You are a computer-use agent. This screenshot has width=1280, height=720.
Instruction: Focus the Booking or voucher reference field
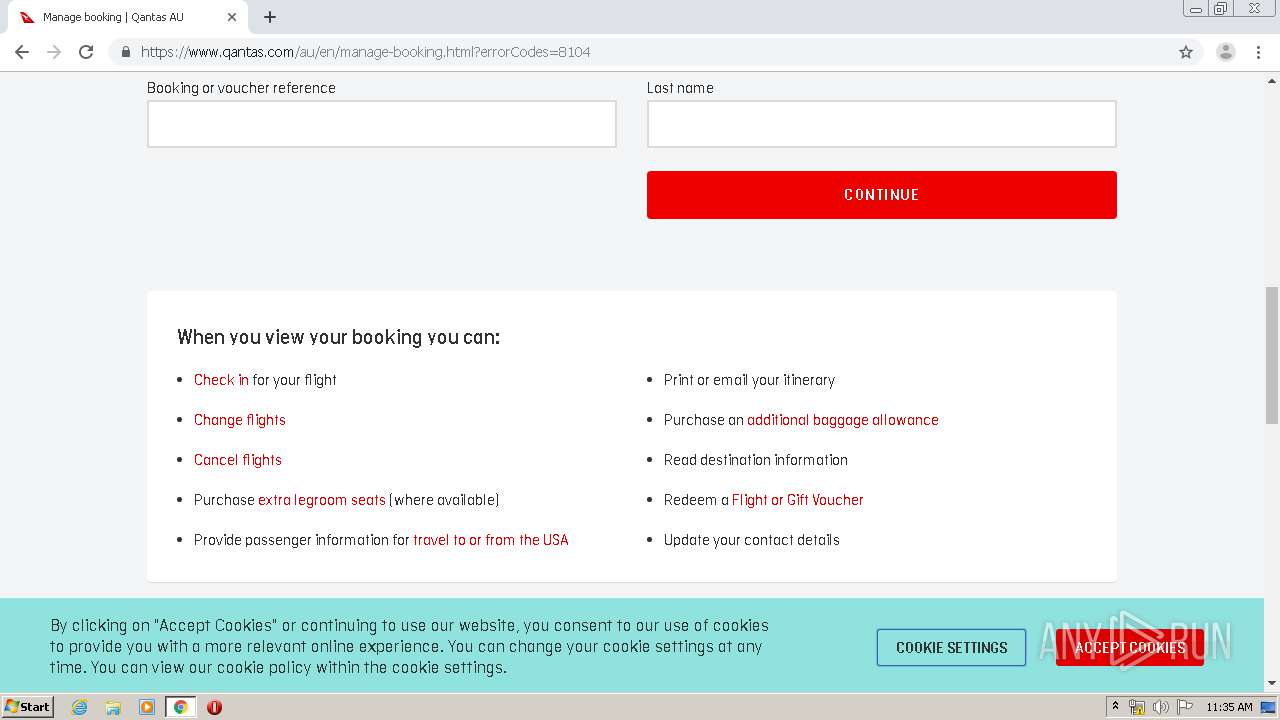point(382,124)
